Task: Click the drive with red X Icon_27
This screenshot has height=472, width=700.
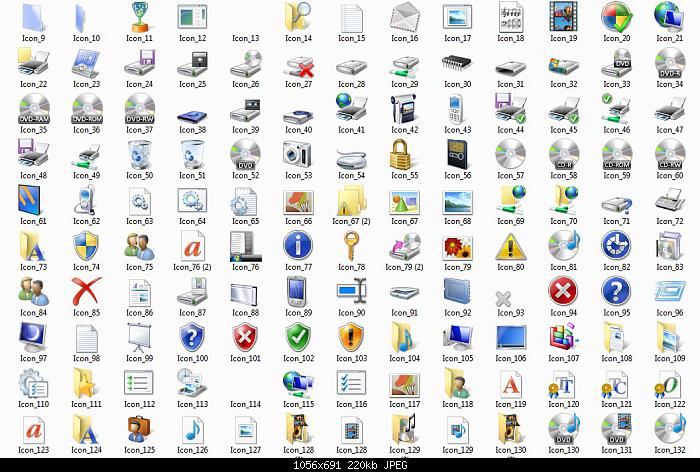Action: 299,66
